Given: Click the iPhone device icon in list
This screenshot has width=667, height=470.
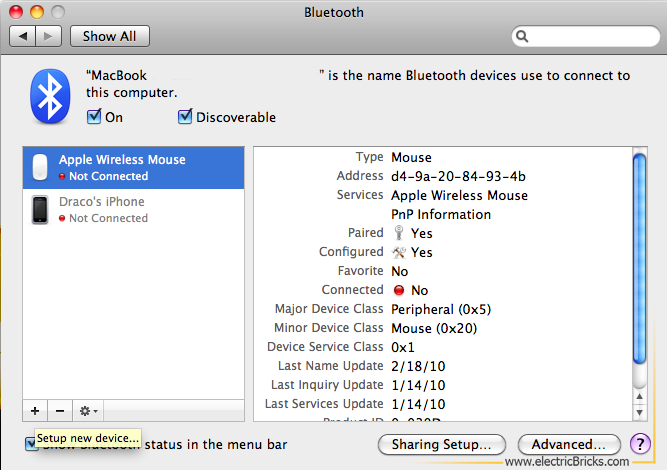Looking at the screenshot, I should point(40,209).
